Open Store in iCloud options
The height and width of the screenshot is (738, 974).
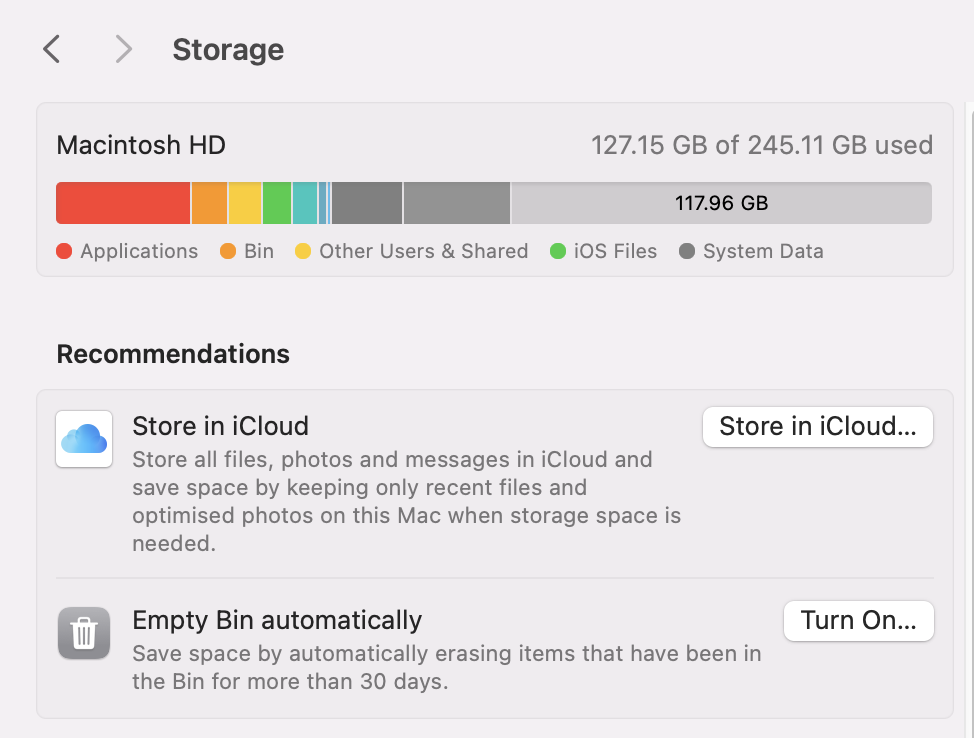pos(817,426)
